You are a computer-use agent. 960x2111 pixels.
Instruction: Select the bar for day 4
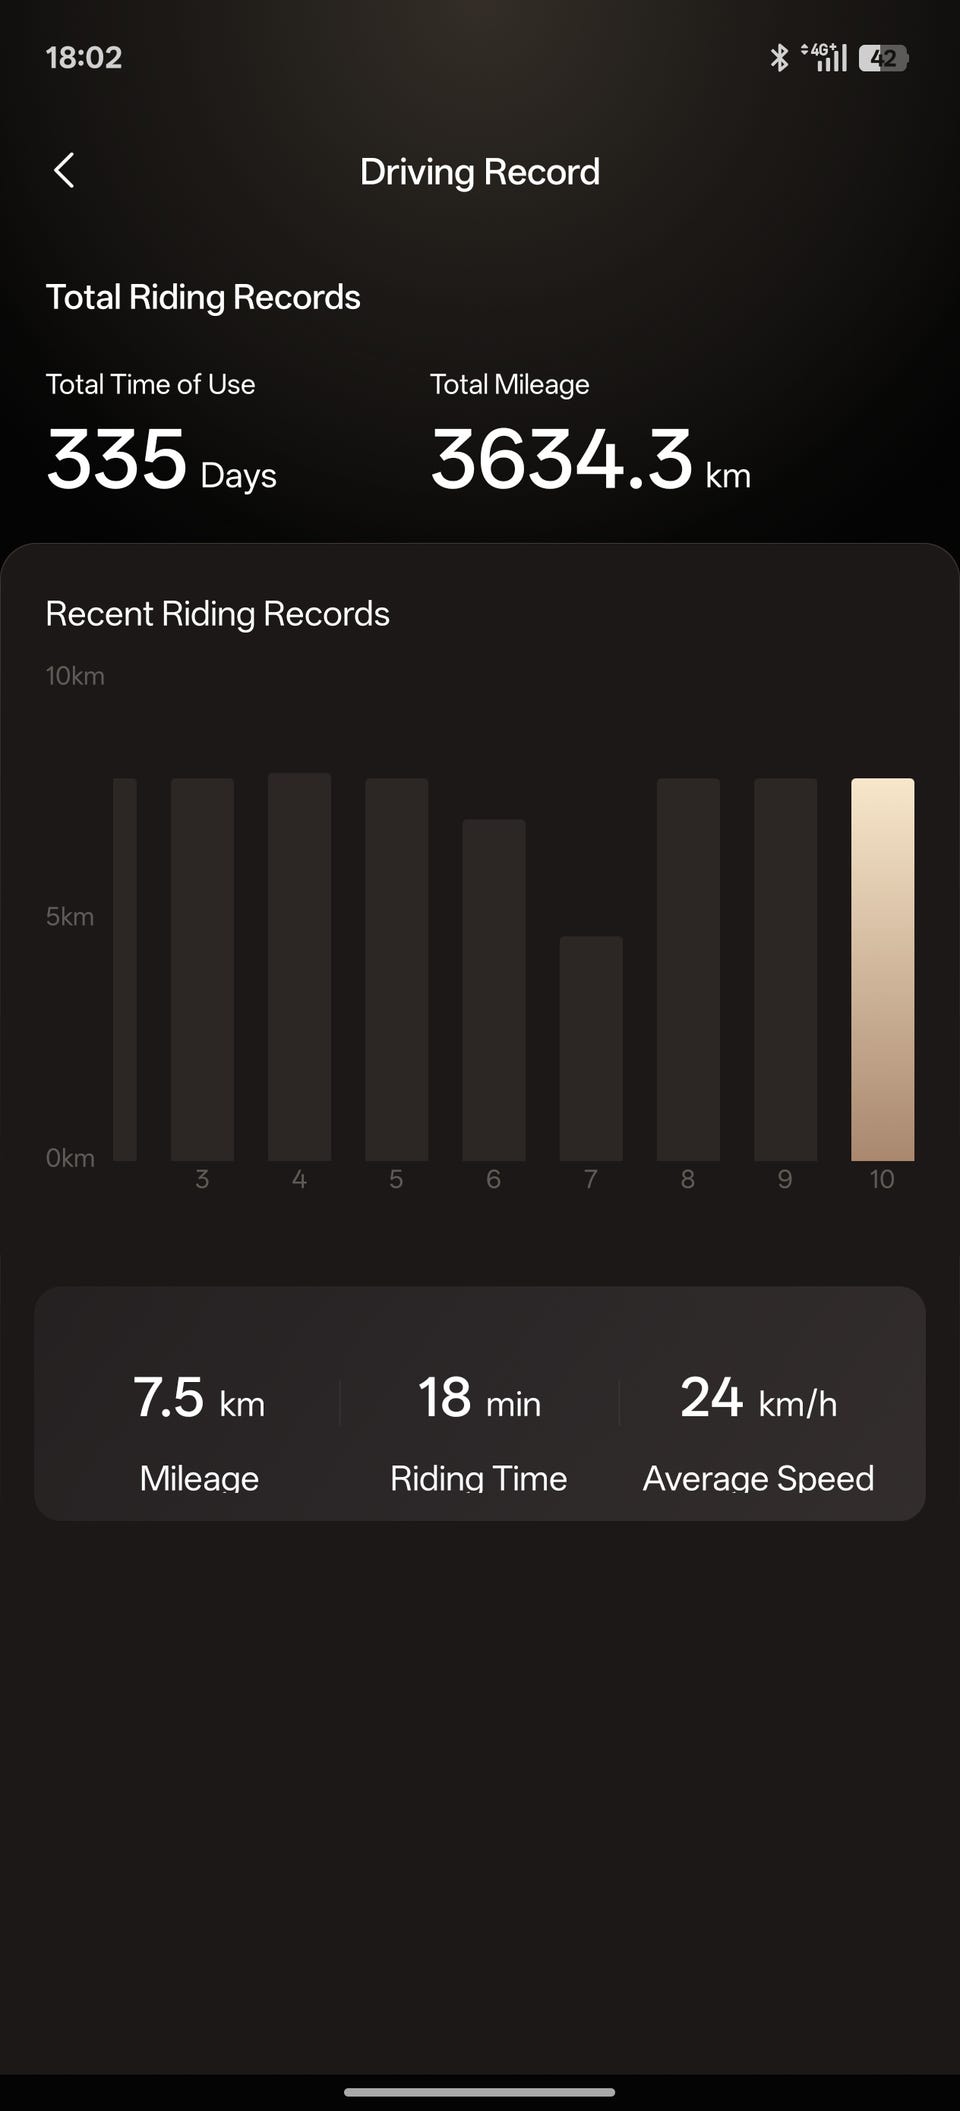coord(299,966)
